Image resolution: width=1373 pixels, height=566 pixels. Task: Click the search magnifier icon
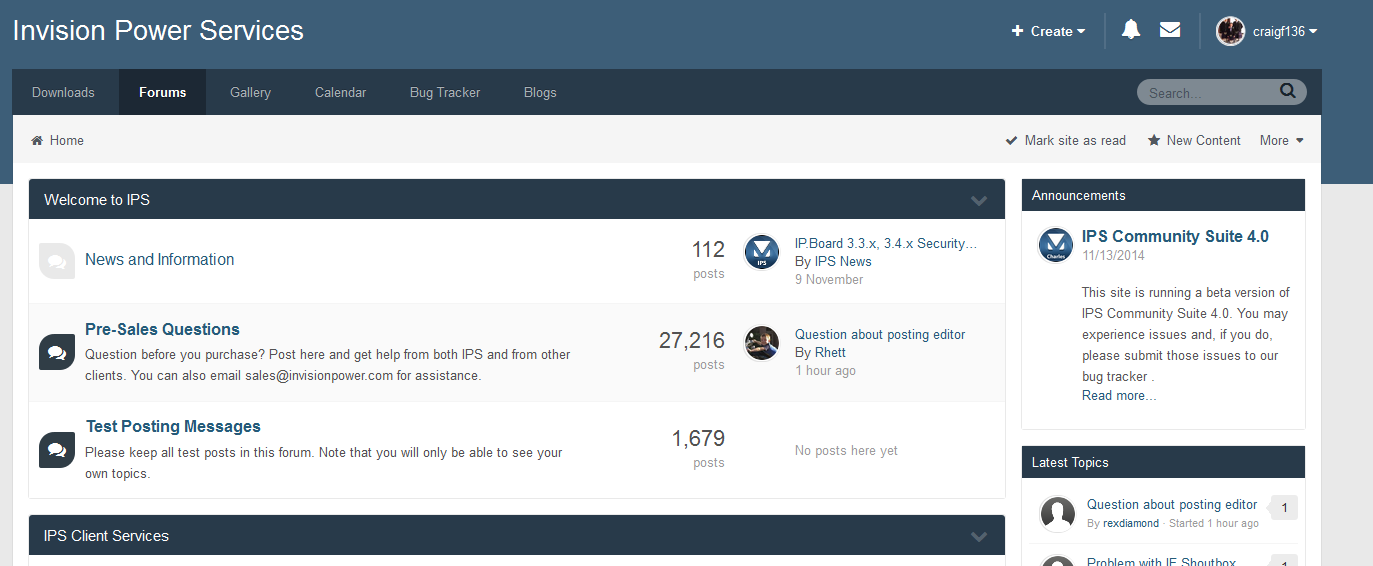coord(1288,91)
